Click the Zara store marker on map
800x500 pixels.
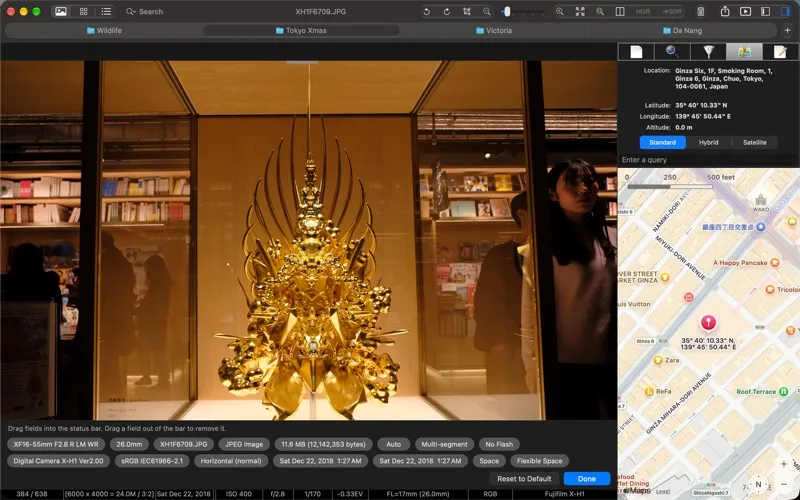point(658,360)
